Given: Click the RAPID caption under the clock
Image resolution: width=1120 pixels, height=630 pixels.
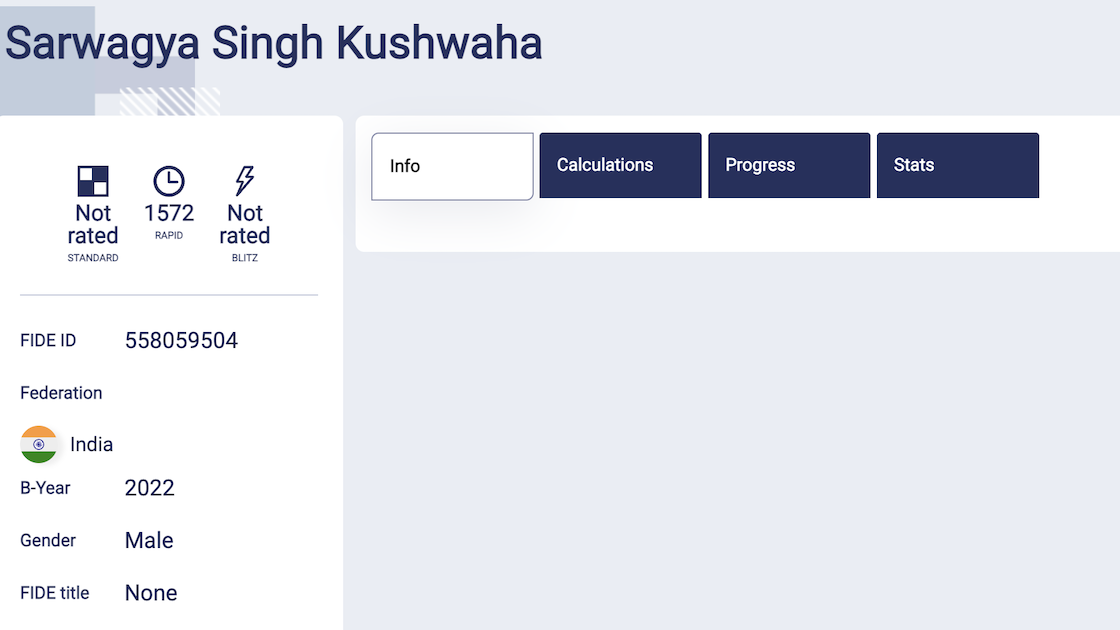Looking at the screenshot, I should (x=168, y=236).
